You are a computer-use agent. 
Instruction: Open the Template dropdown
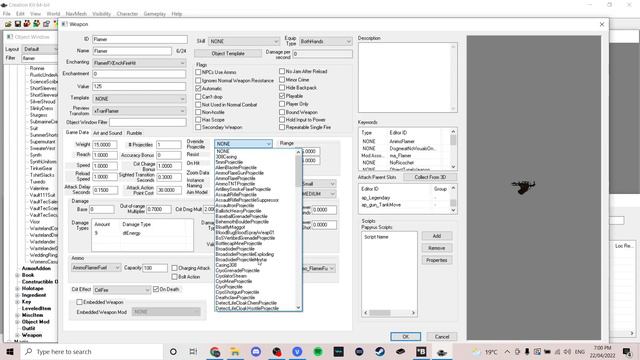pyautogui.click(x=139, y=99)
